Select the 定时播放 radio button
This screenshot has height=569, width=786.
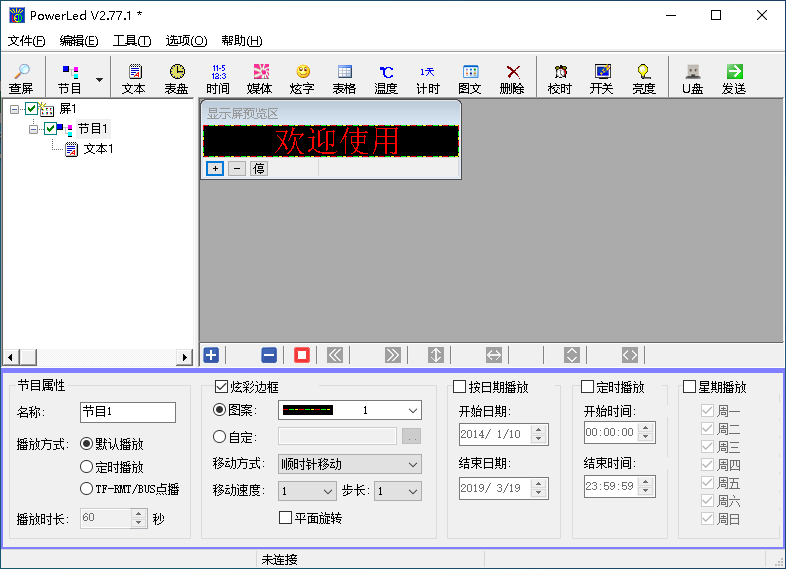pyautogui.click(x=88, y=467)
